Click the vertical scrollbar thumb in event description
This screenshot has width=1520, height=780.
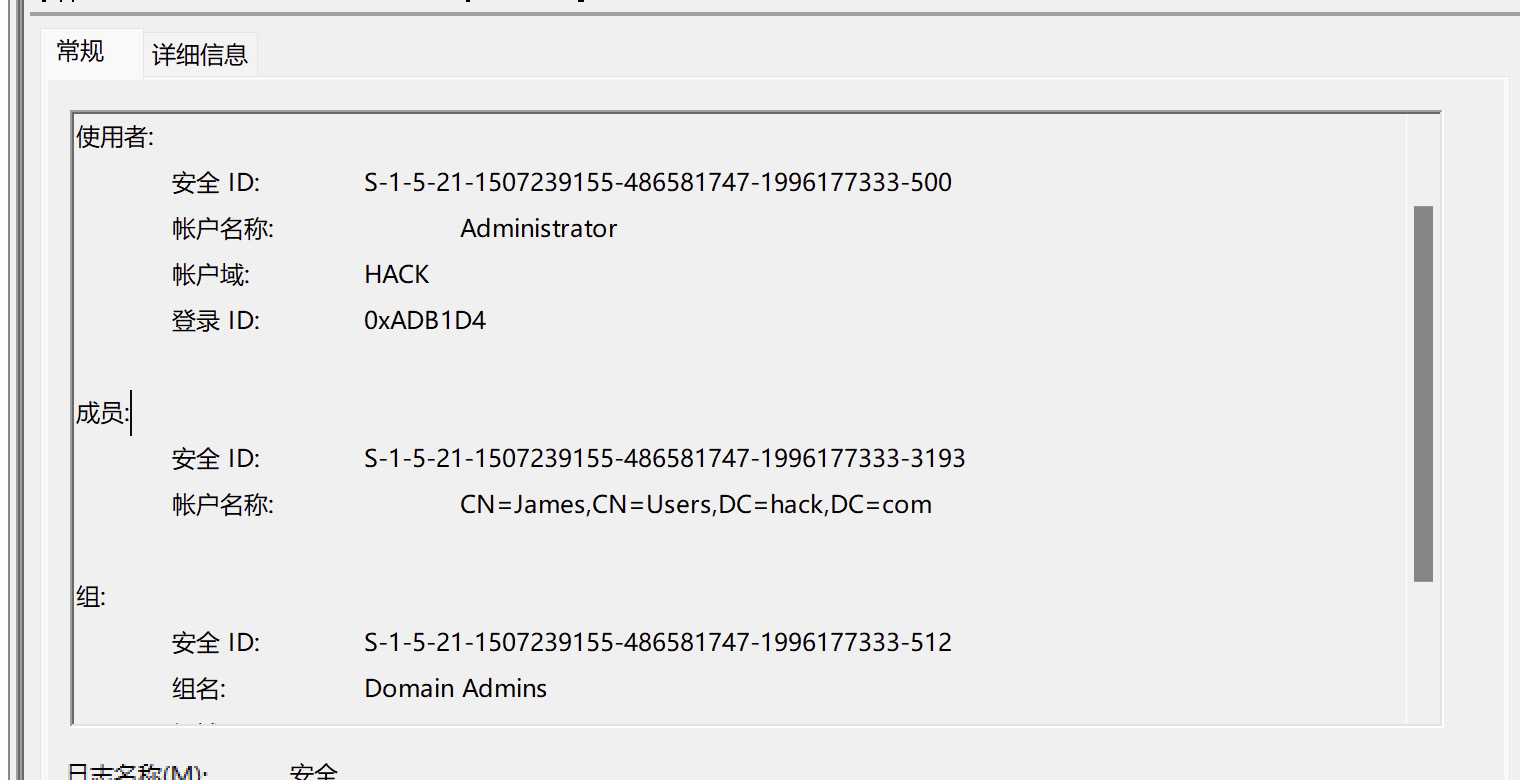tap(1423, 393)
